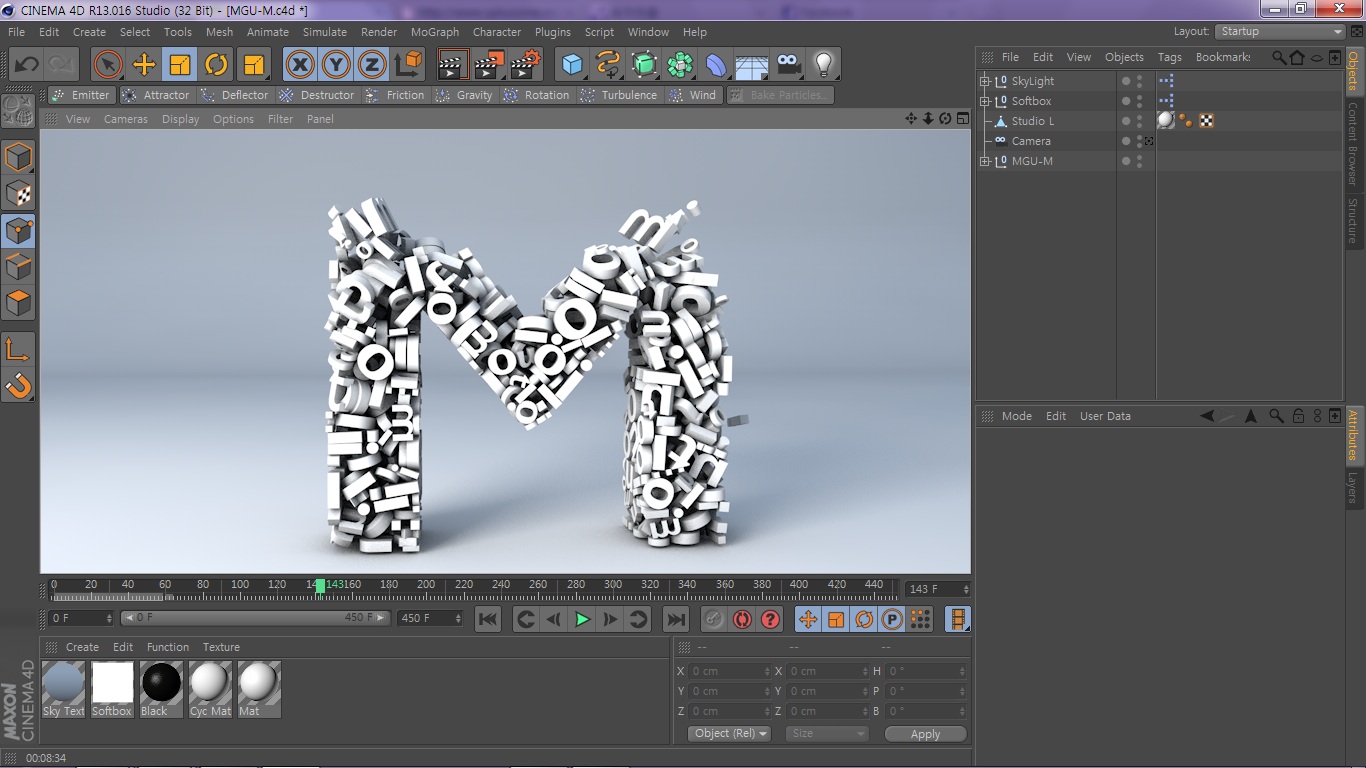1366x768 pixels.
Task: Activate the Scale tool in top toolbar
Action: [x=180, y=65]
